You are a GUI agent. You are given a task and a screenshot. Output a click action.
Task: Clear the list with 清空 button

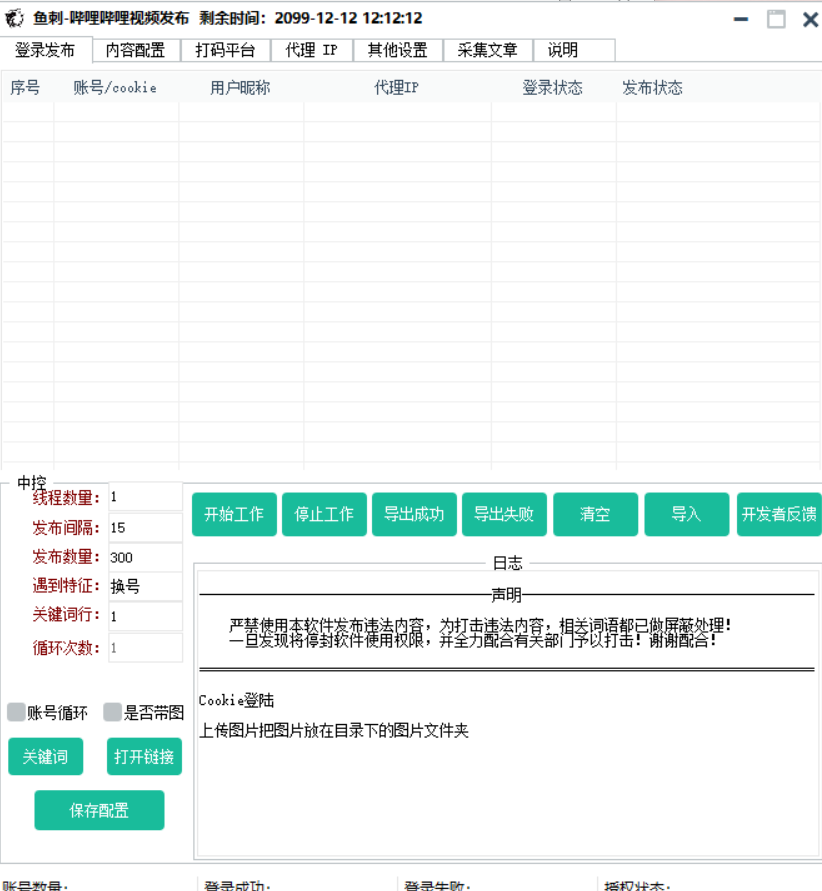[595, 514]
